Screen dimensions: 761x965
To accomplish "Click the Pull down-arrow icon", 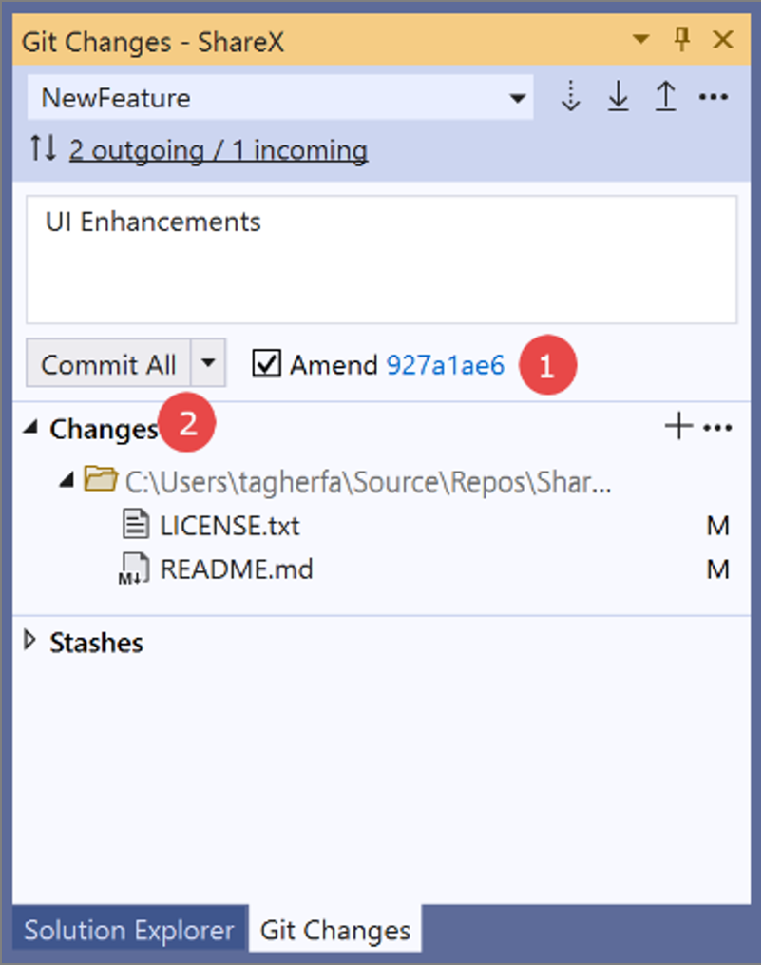I will 619,98.
